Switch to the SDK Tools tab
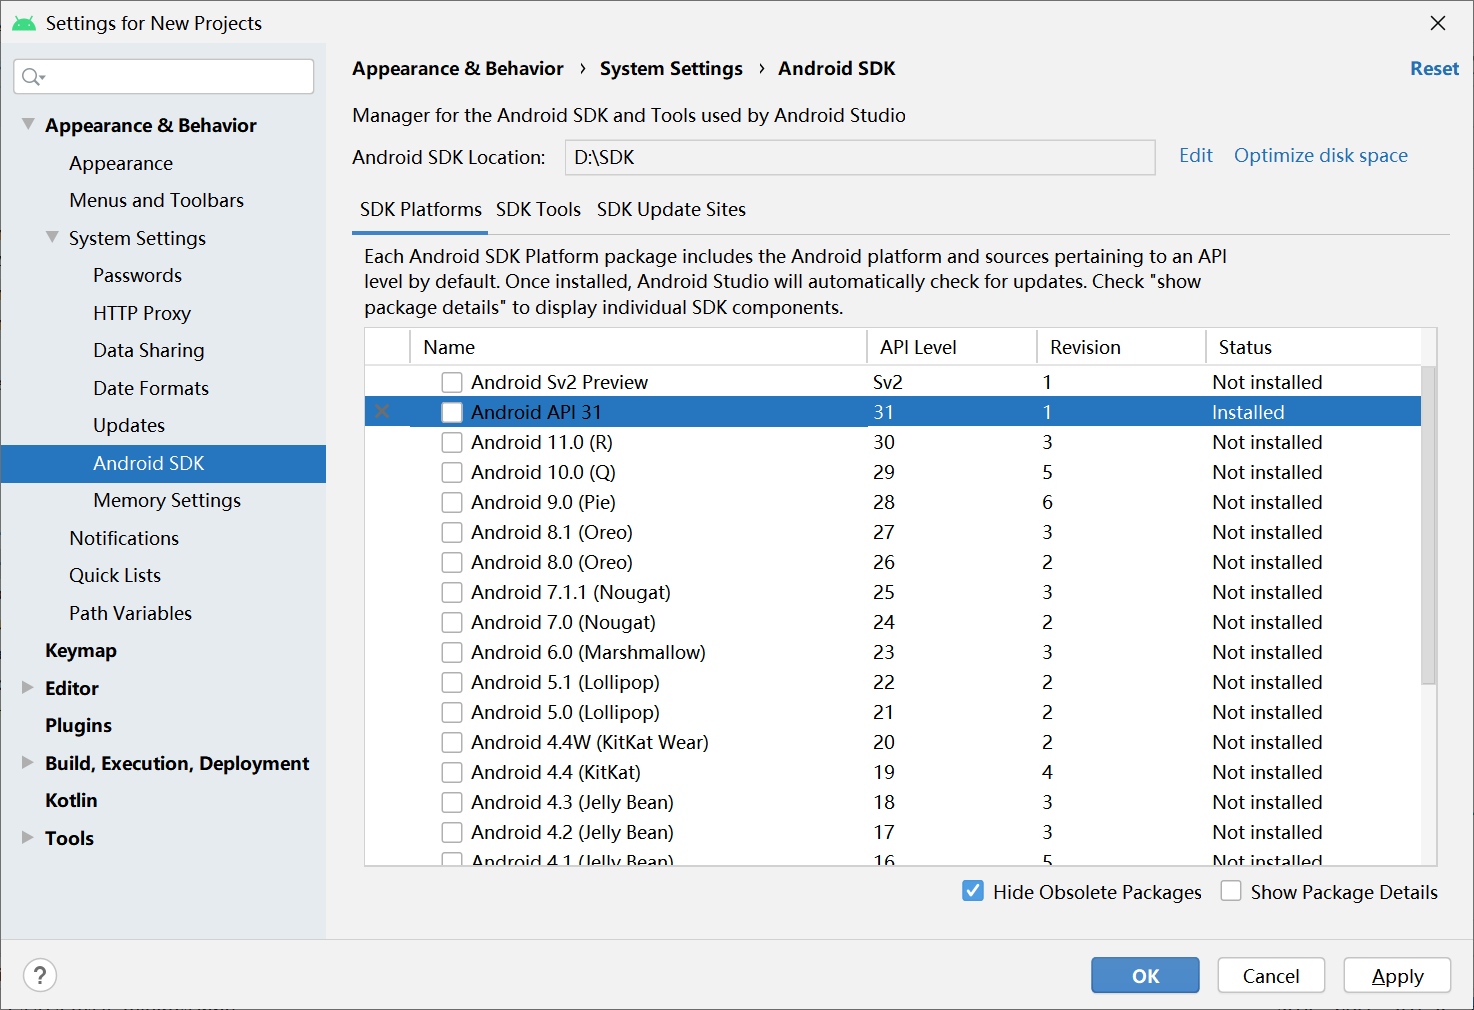 click(x=538, y=209)
